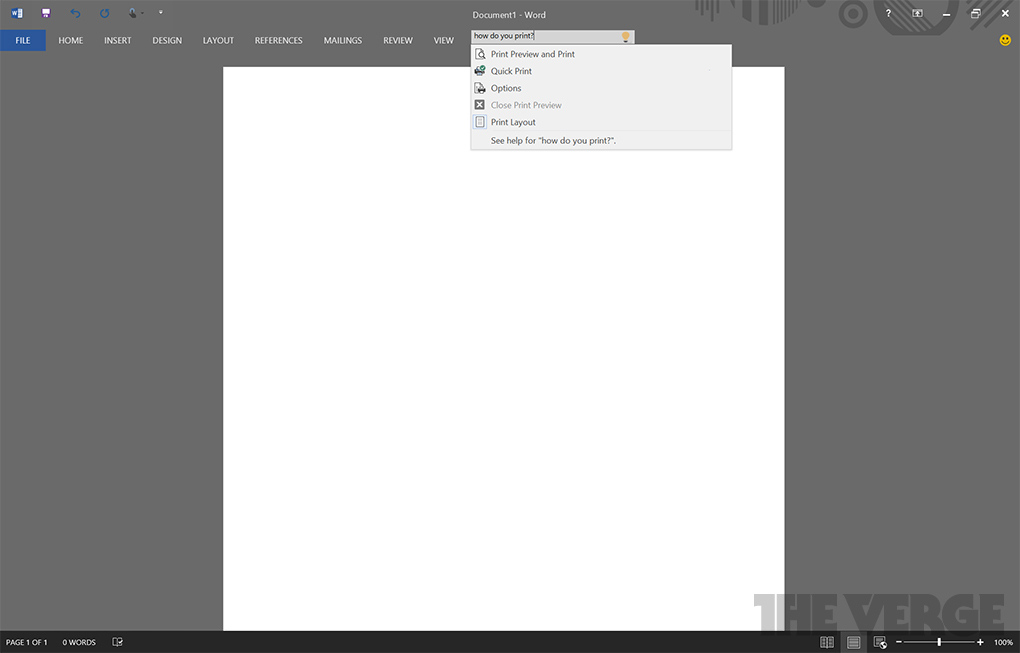Click the Redo icon in title bar
The width and height of the screenshot is (1020, 653).
105,14
